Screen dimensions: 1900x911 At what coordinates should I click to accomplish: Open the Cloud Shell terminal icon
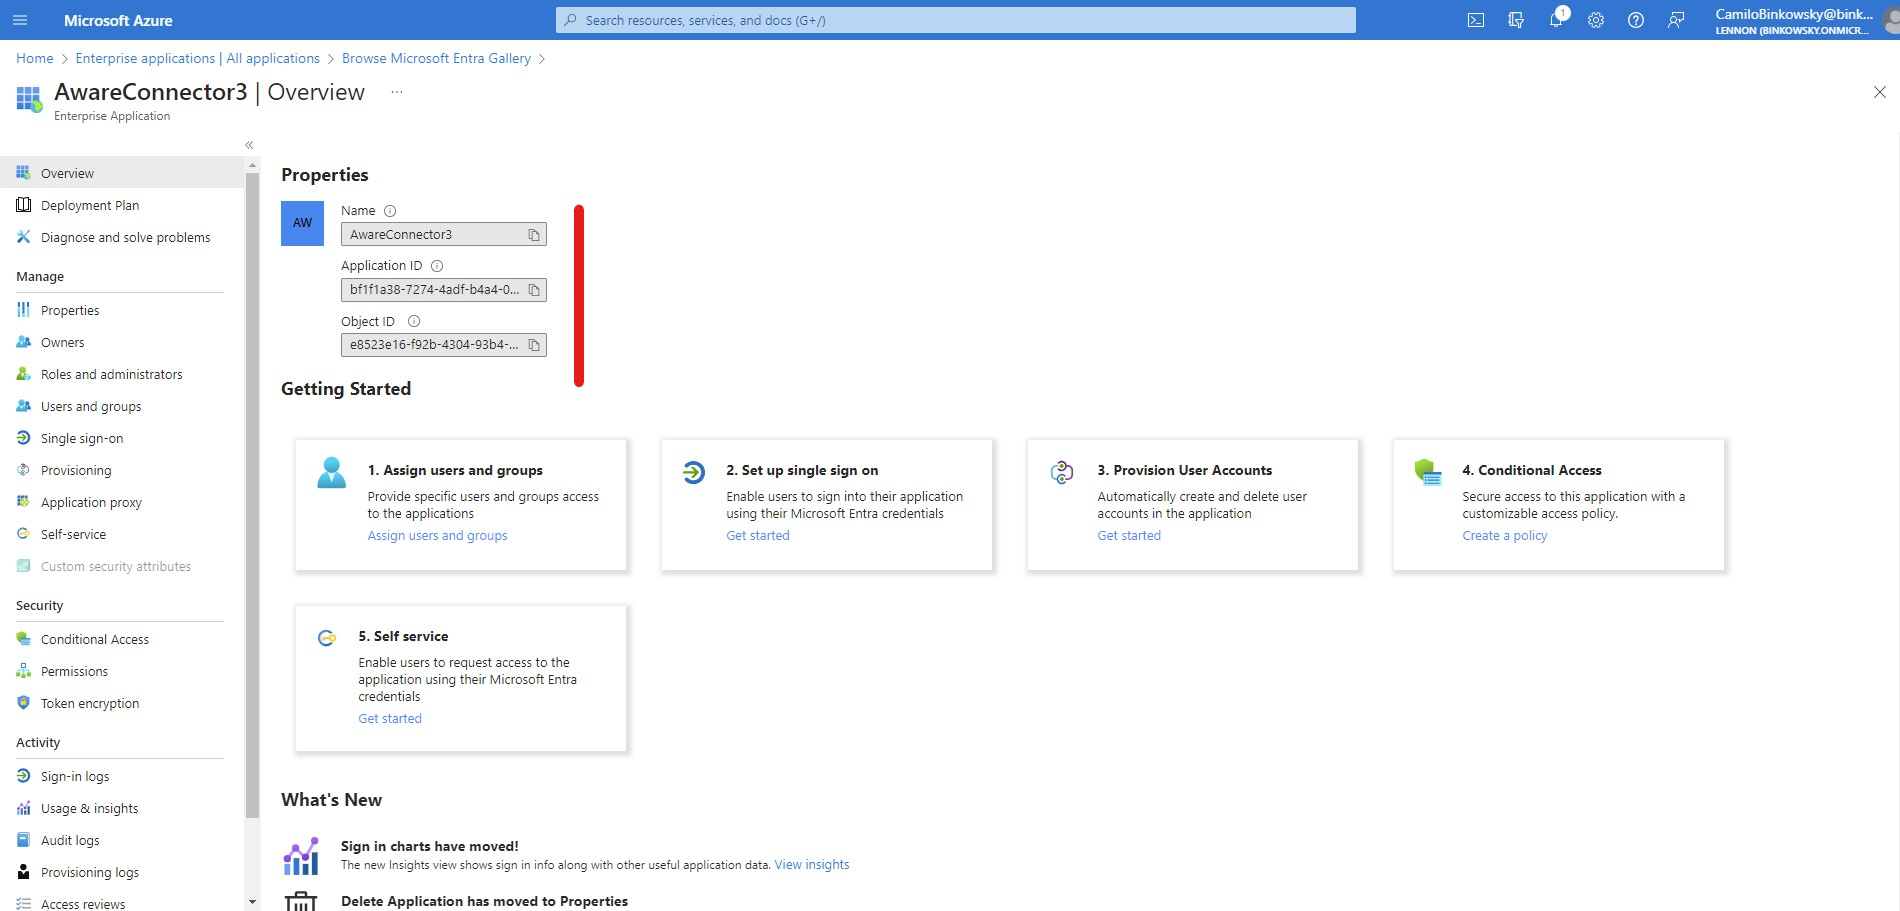click(x=1476, y=20)
